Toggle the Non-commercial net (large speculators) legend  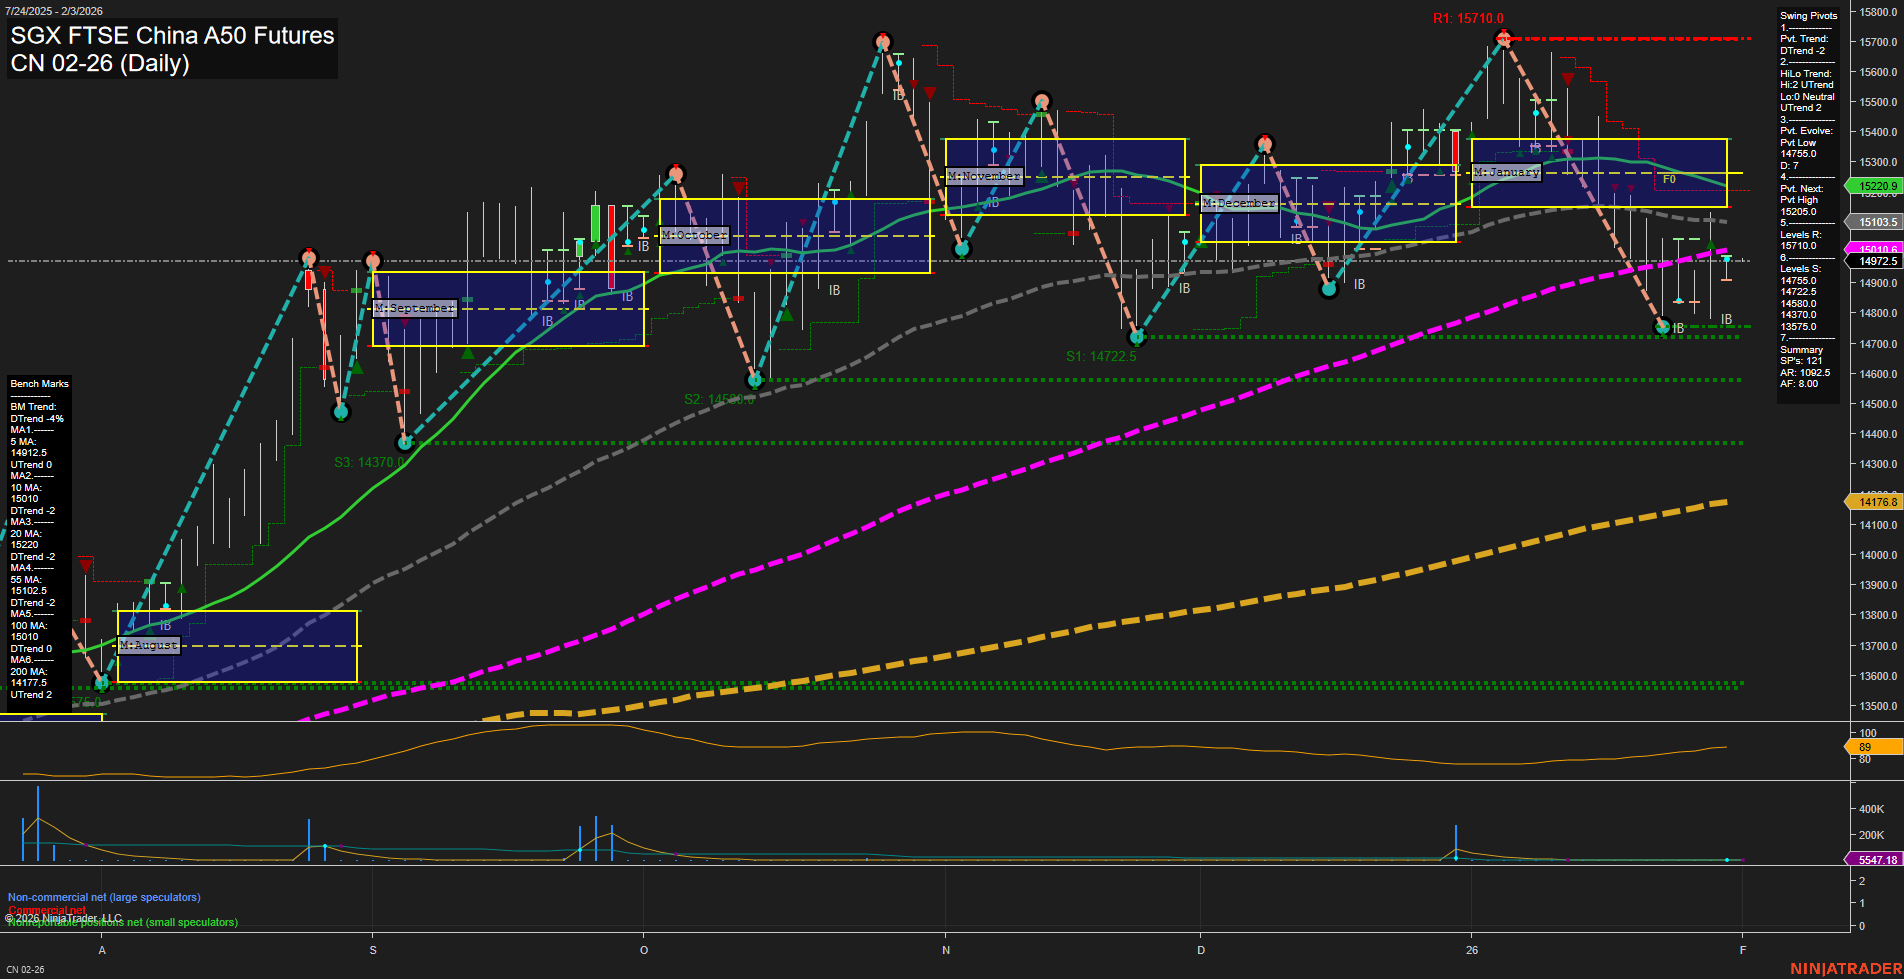click(103, 897)
